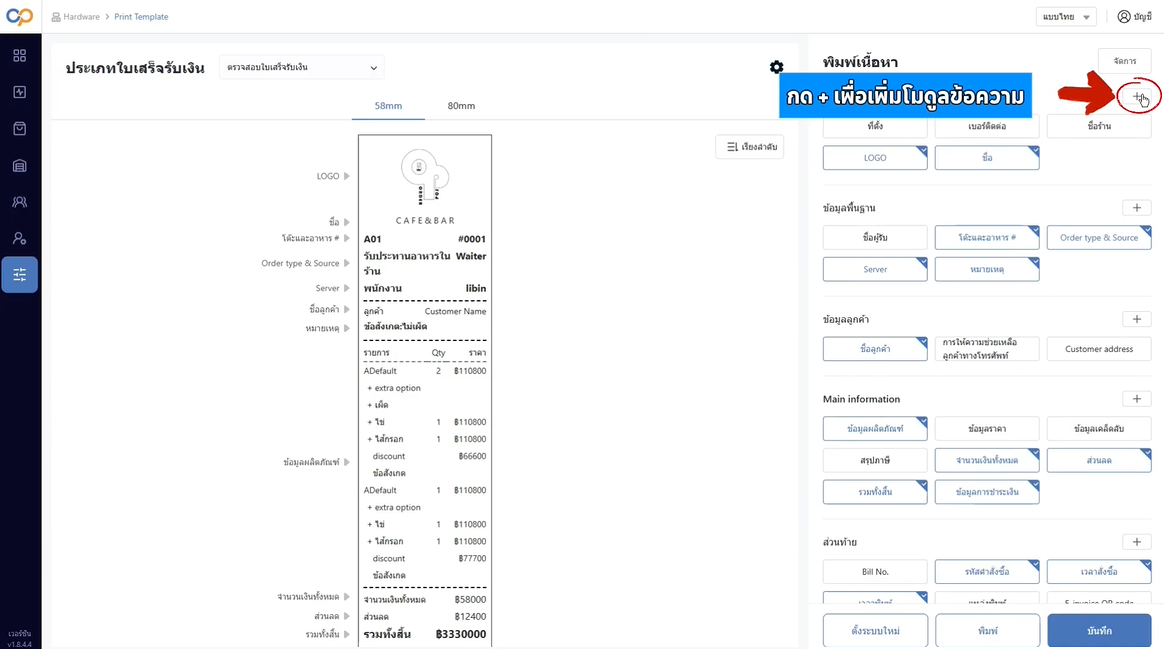Toggle the โต๊ะและอาหาร # module
The height and width of the screenshot is (649, 1164).
pos(987,238)
